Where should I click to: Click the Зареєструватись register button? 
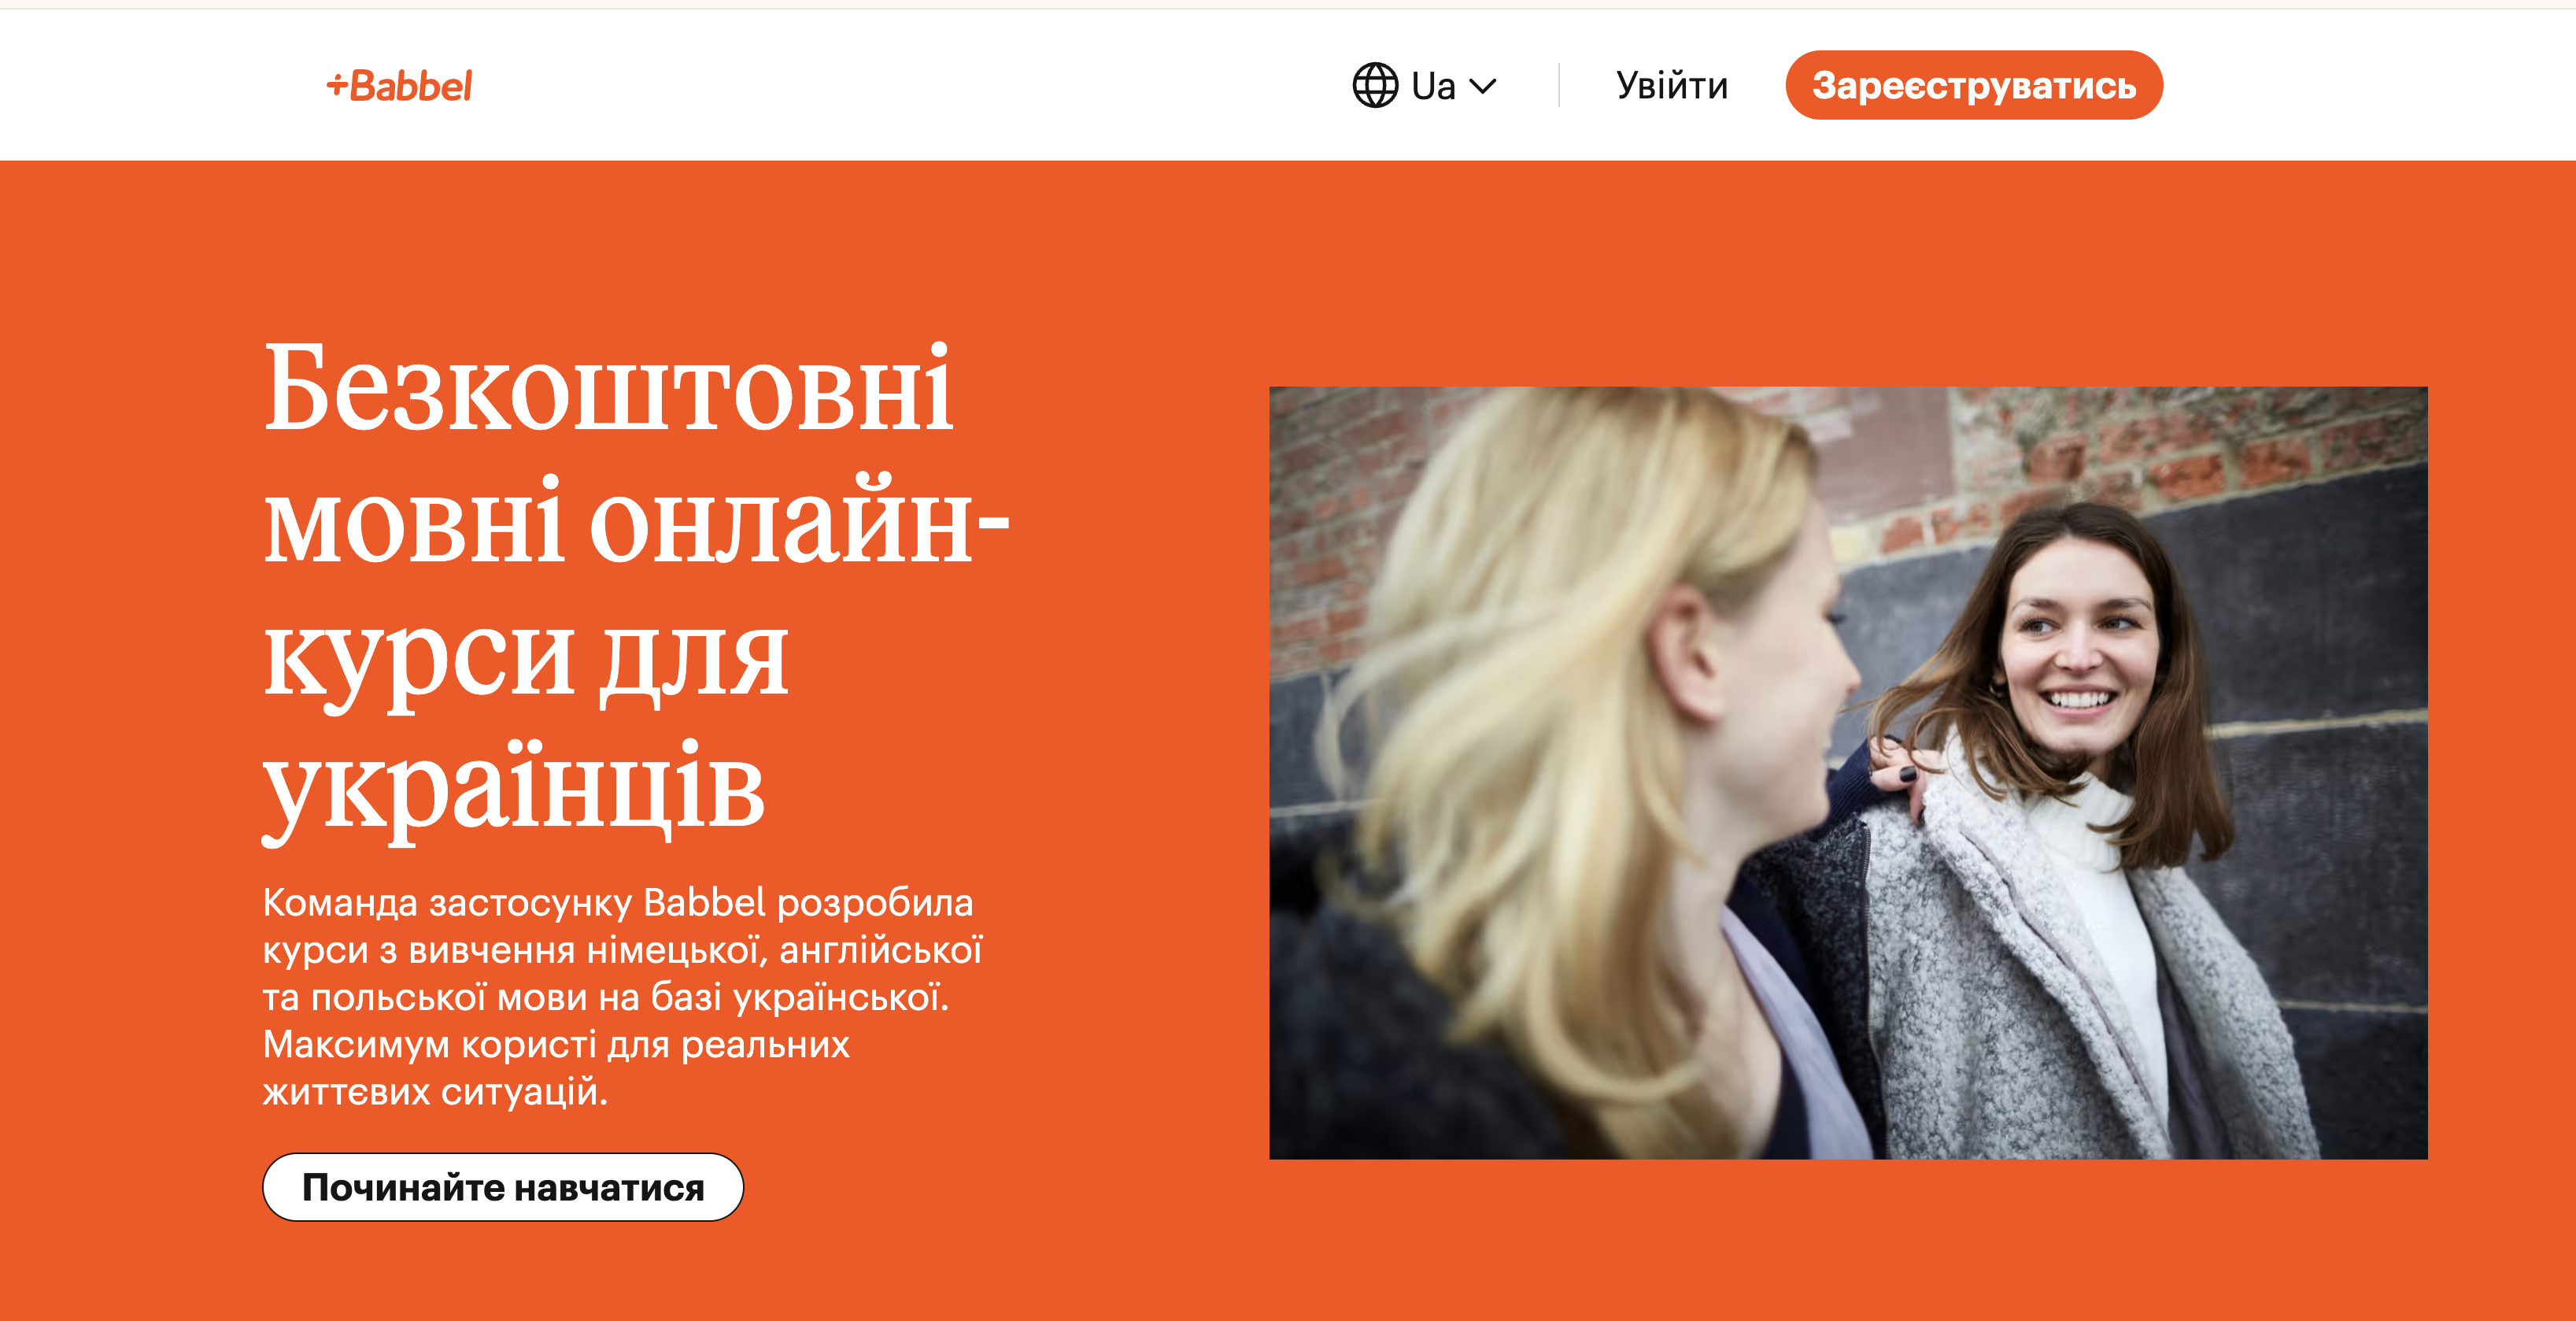(1973, 85)
